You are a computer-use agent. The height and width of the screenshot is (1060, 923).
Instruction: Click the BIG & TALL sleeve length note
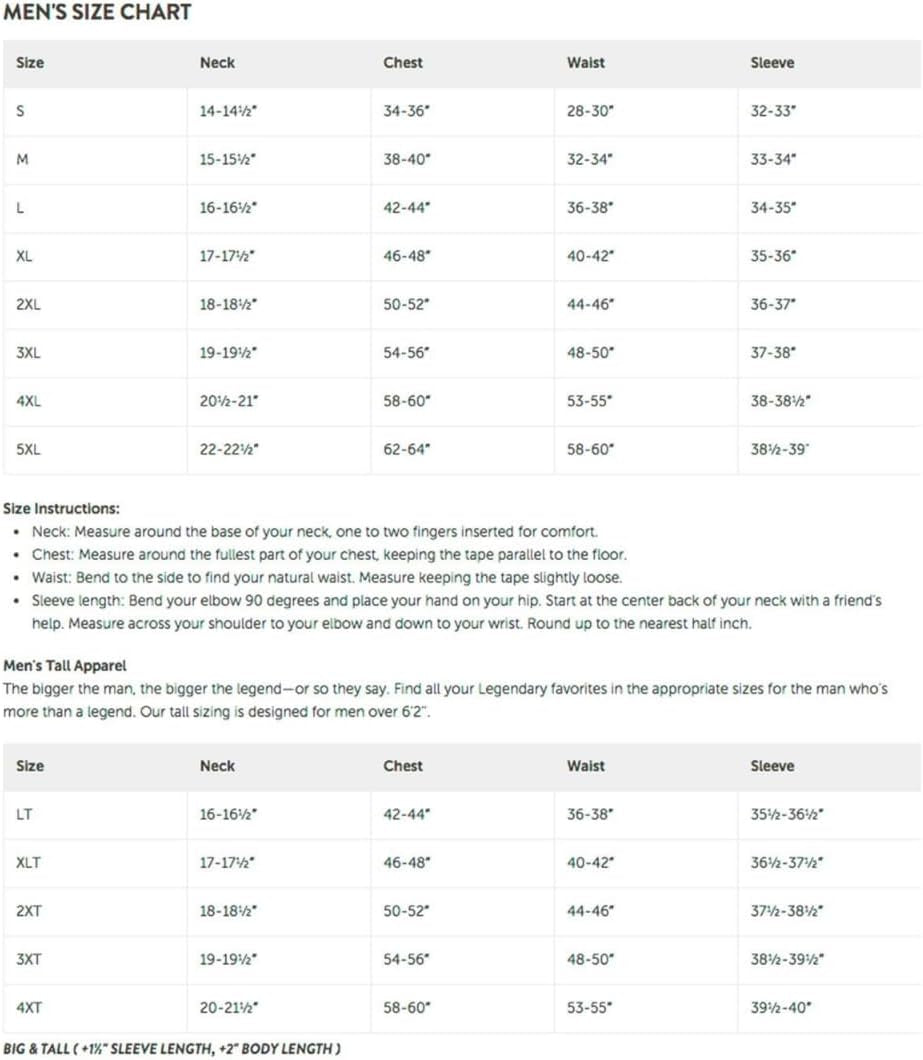(x=171, y=1048)
